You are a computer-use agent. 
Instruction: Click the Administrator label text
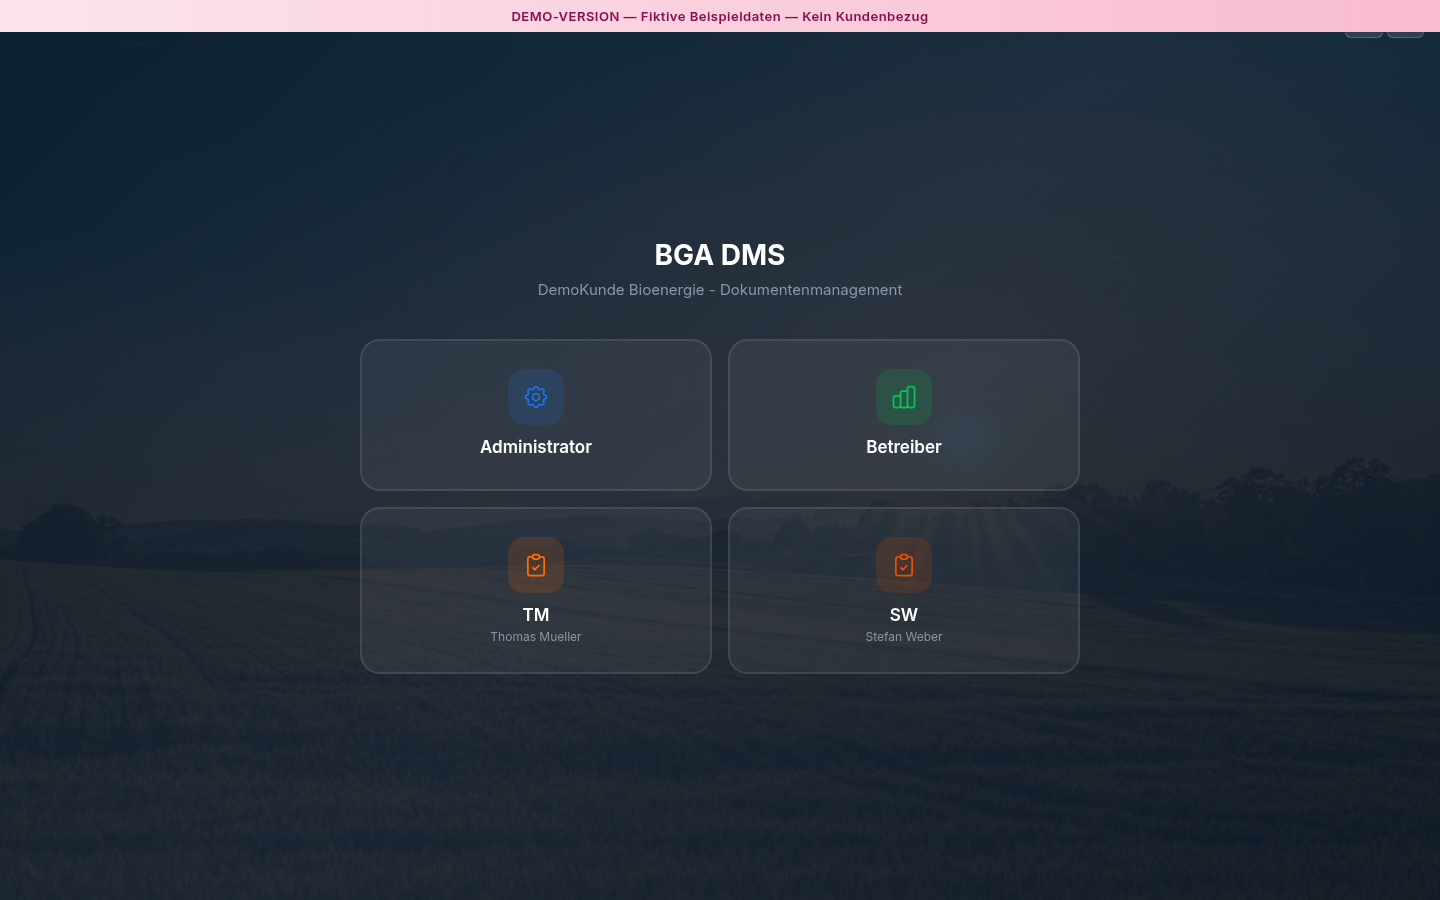point(536,447)
